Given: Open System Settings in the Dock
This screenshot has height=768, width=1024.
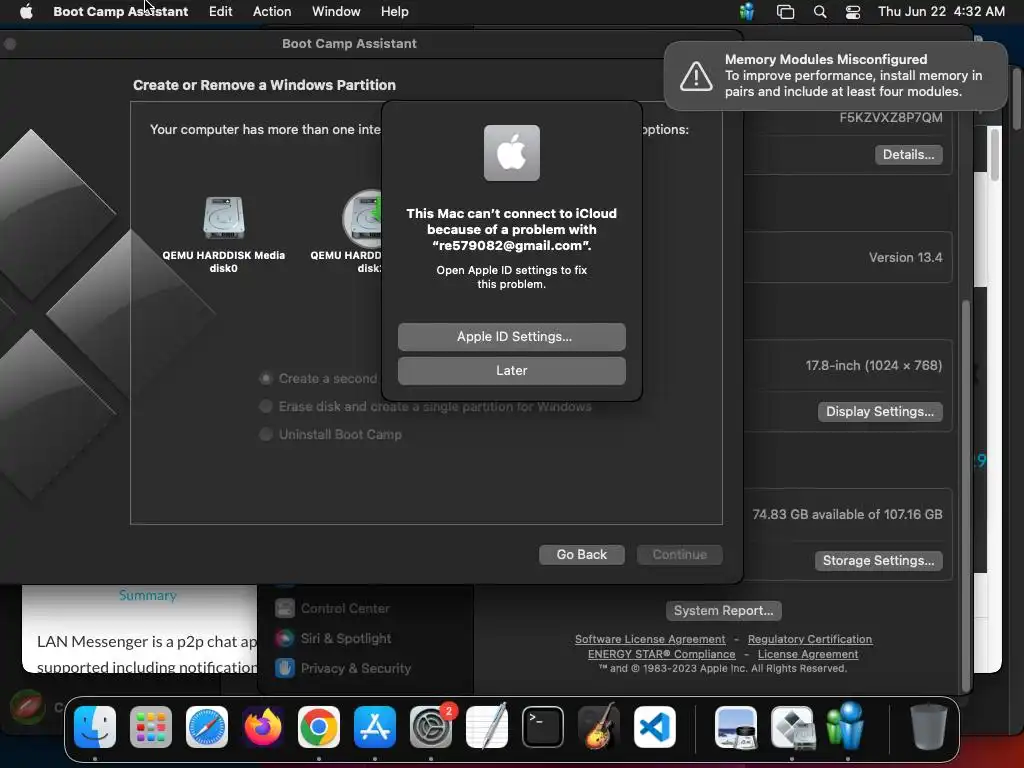Looking at the screenshot, I should (431, 727).
